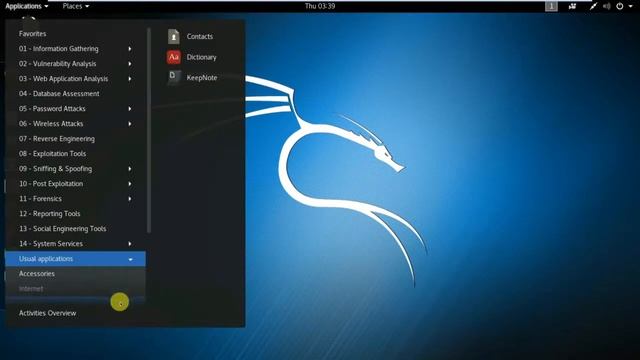Click the menu's vertical scrollbar
This screenshot has height=360, width=640.
149,131
